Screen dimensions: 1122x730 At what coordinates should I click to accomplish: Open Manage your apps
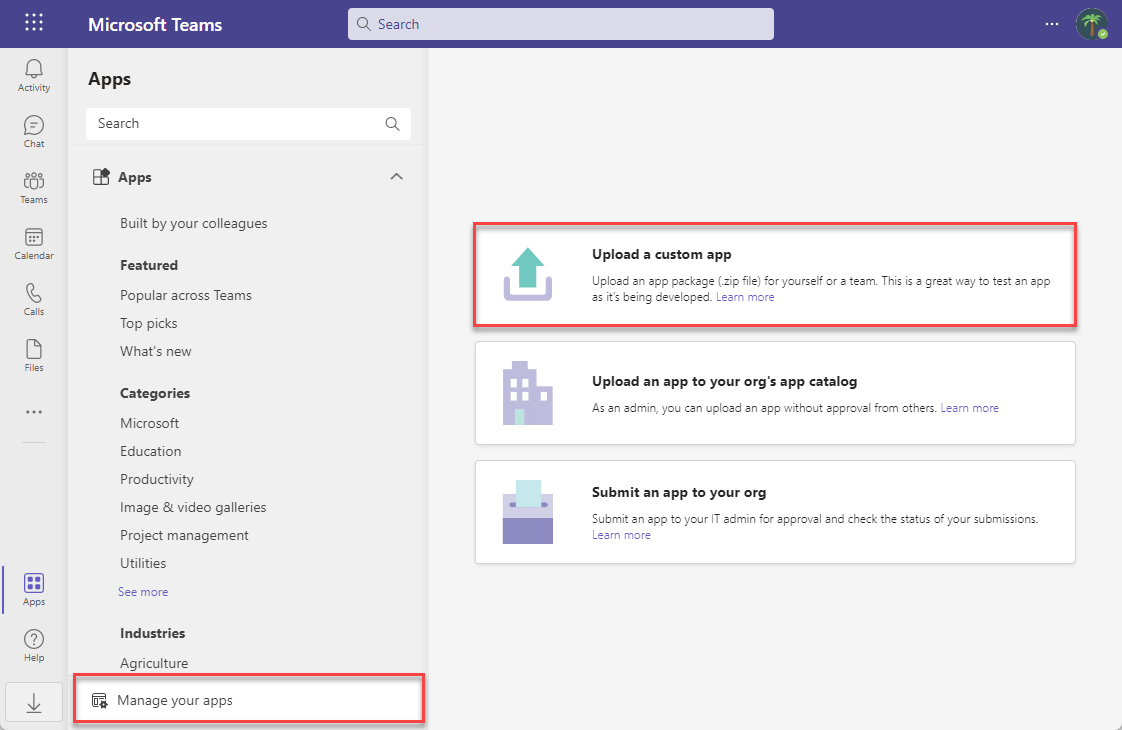[249, 699]
